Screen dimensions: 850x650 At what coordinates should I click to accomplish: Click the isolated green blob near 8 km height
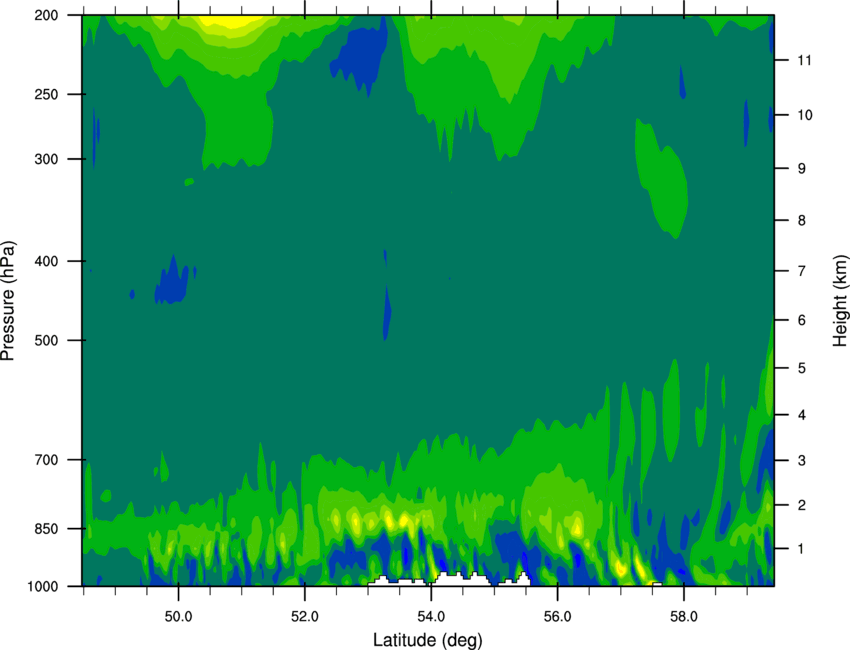point(661,179)
